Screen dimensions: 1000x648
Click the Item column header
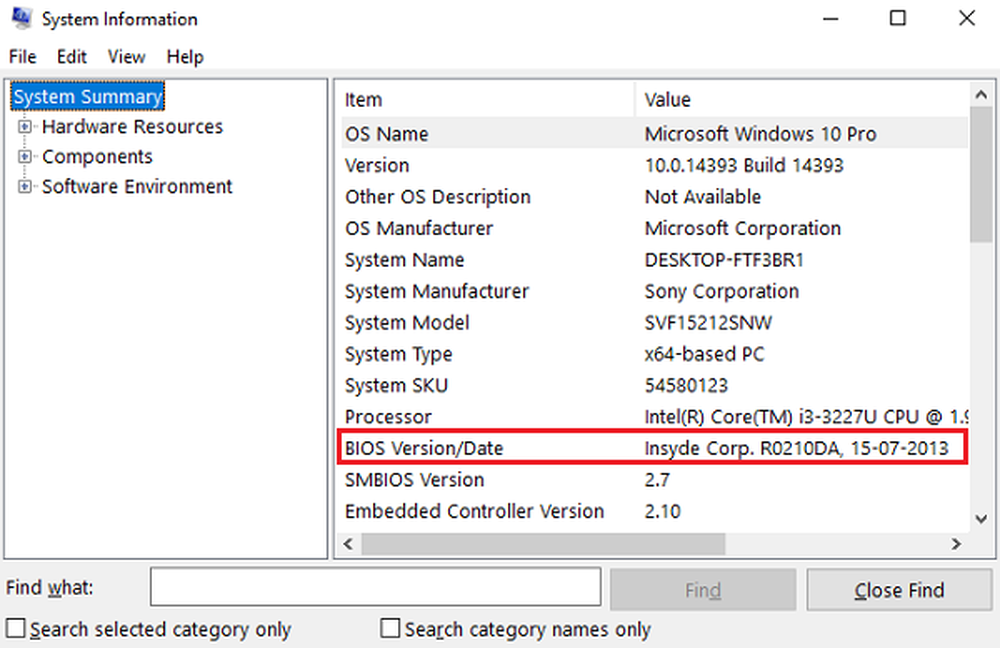coord(485,100)
